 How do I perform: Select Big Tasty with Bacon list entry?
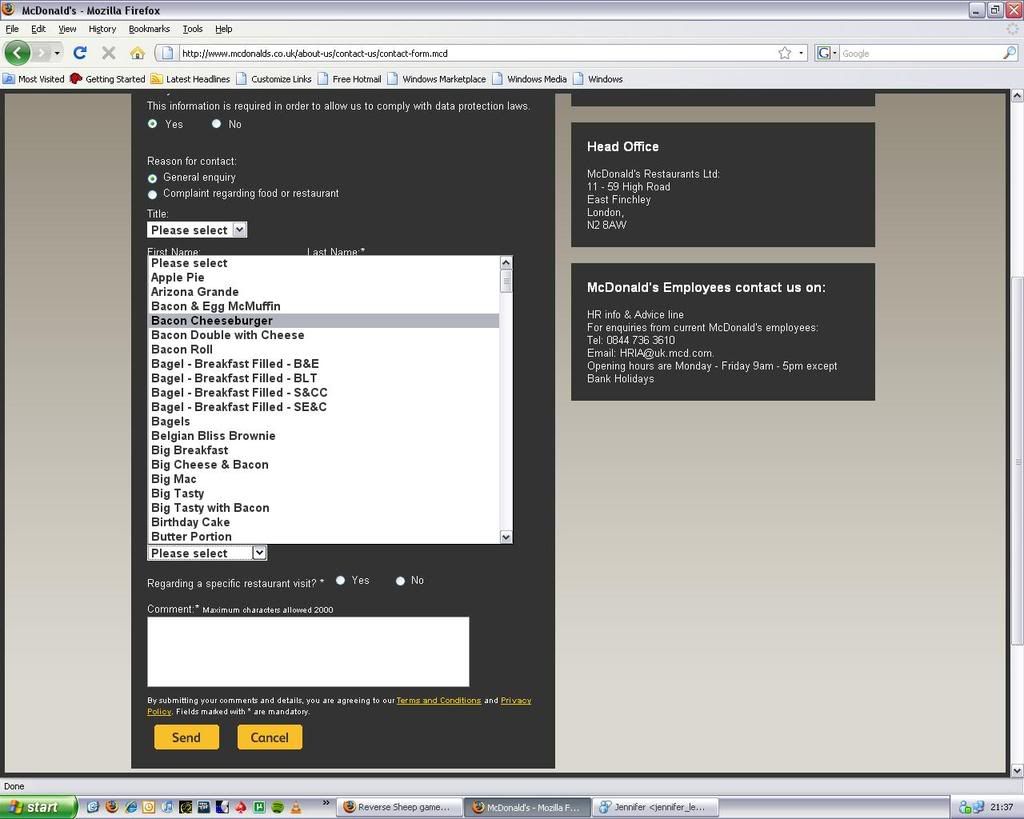click(323, 507)
